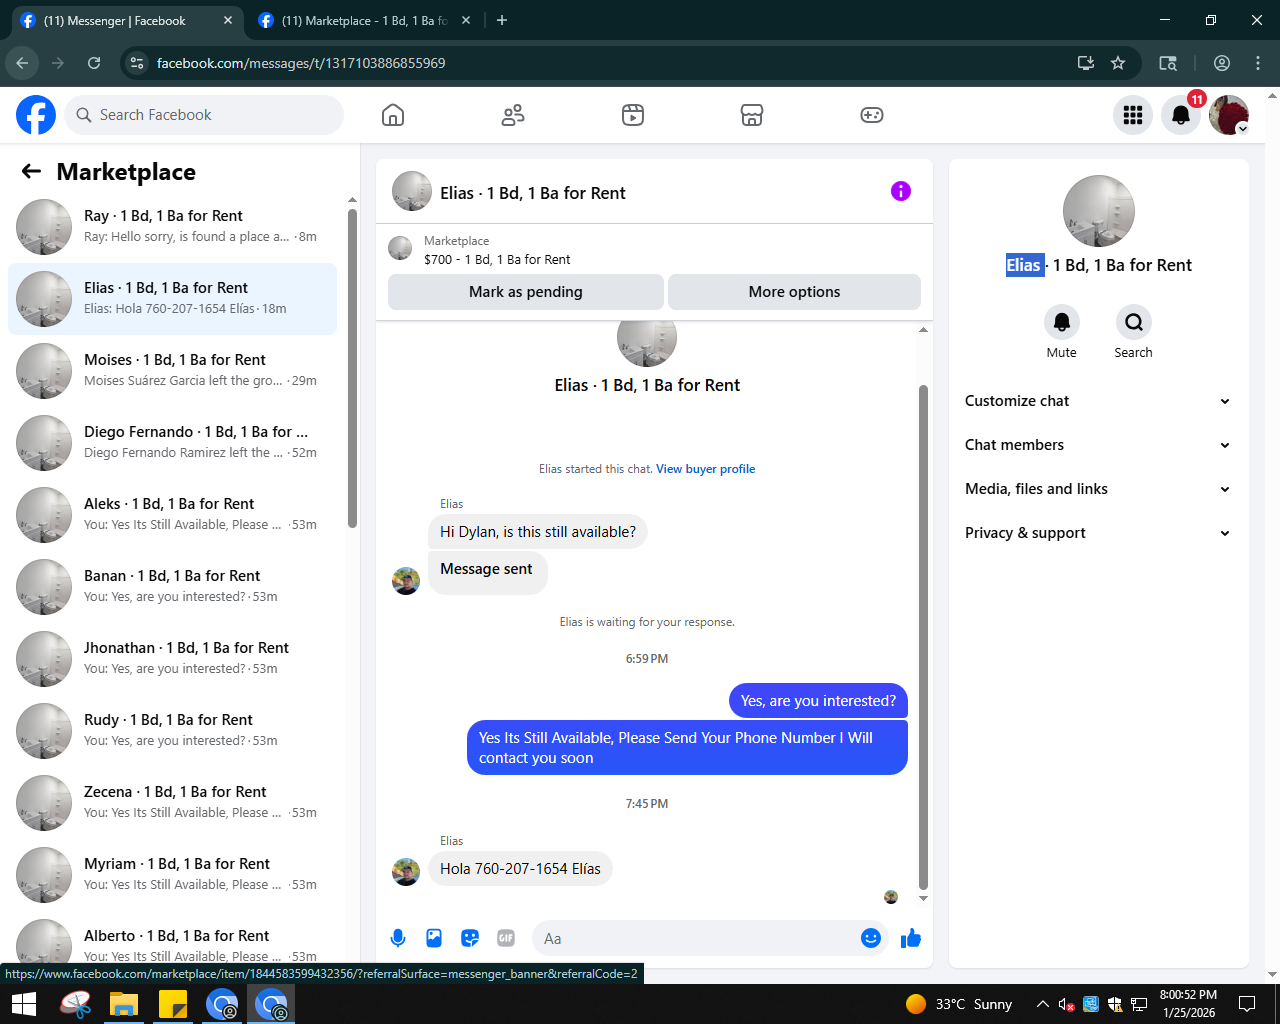
Task: Open the emoji picker in message box
Action: (871, 938)
